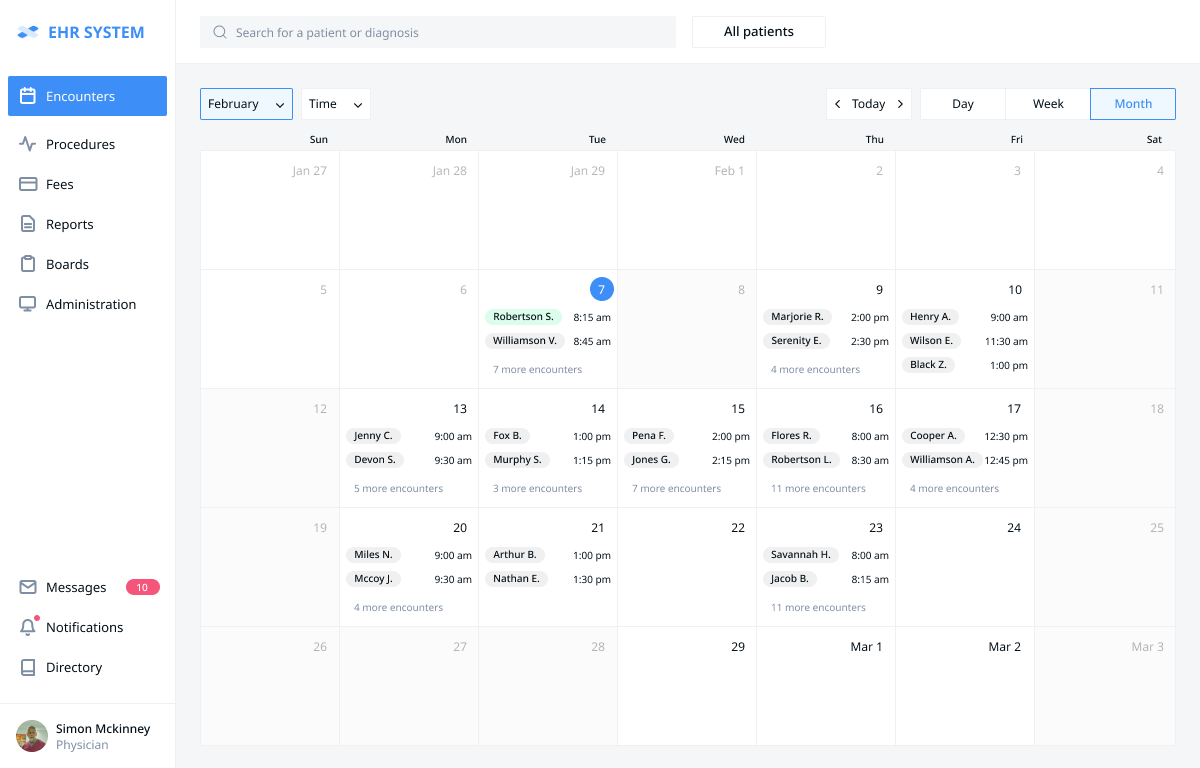
Task: Open the Directory menu label
Action: click(74, 667)
